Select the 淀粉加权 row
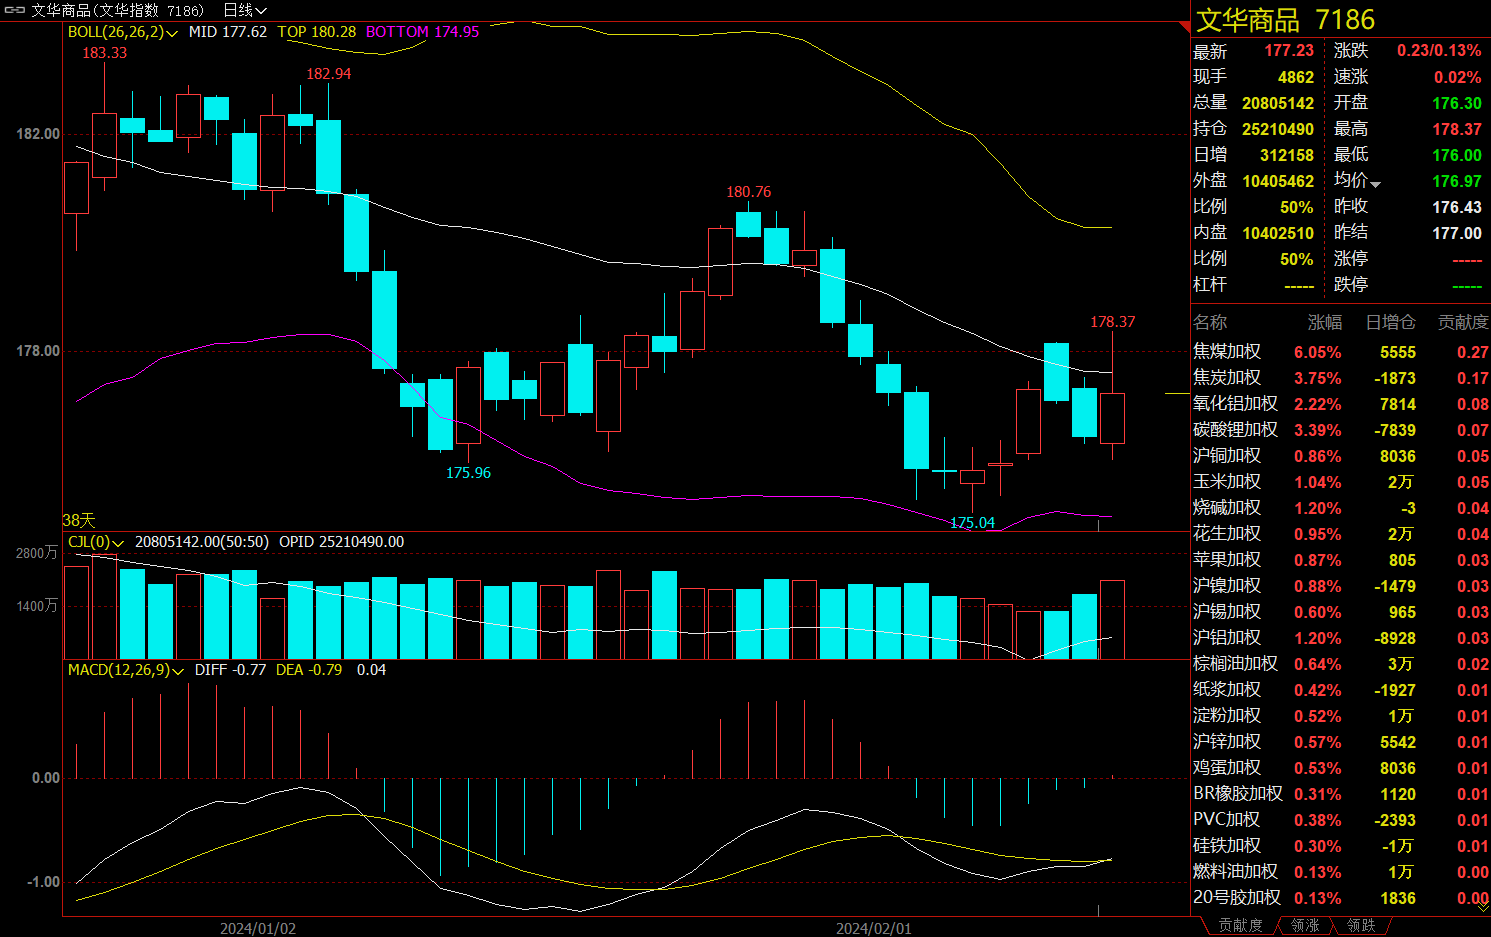Viewport: 1491px width, 937px height. [x=1340, y=716]
